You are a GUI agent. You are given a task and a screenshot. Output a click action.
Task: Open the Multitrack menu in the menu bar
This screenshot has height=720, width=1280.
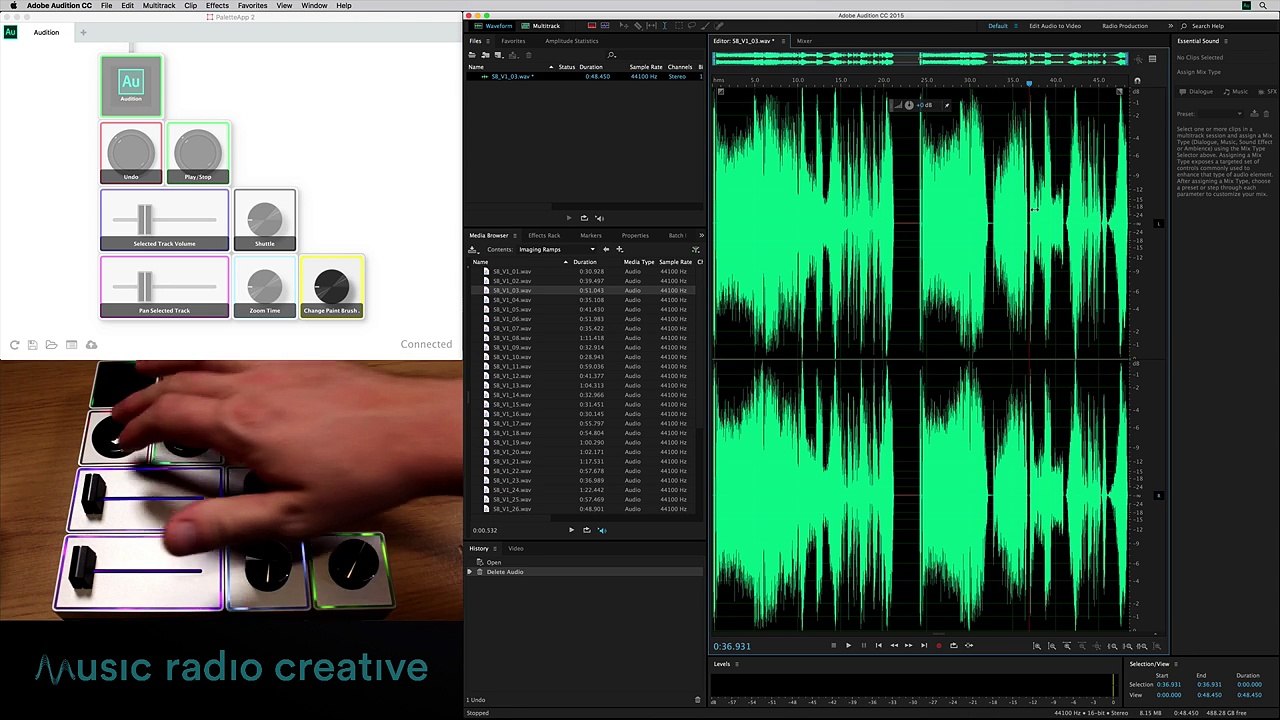click(159, 6)
